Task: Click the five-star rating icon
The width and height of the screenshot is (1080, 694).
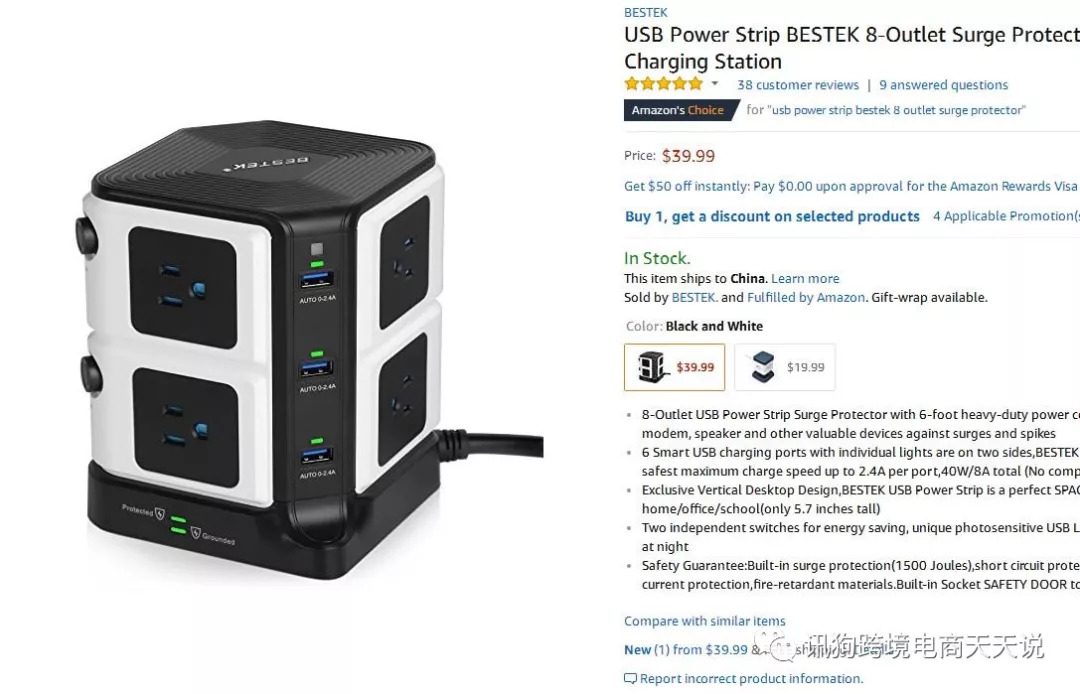Action: (663, 84)
